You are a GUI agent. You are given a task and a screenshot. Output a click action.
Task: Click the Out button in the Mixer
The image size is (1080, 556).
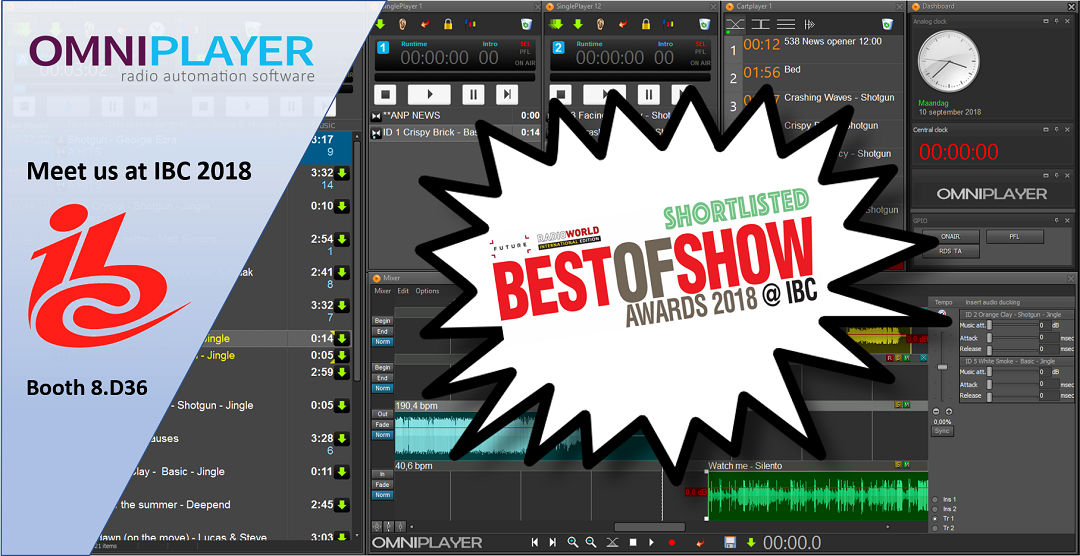pyautogui.click(x=381, y=413)
